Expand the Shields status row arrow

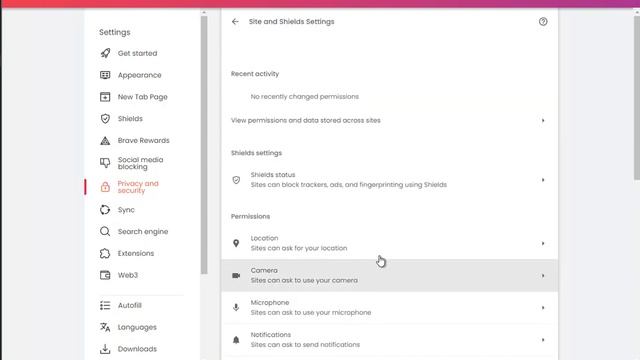pos(543,180)
